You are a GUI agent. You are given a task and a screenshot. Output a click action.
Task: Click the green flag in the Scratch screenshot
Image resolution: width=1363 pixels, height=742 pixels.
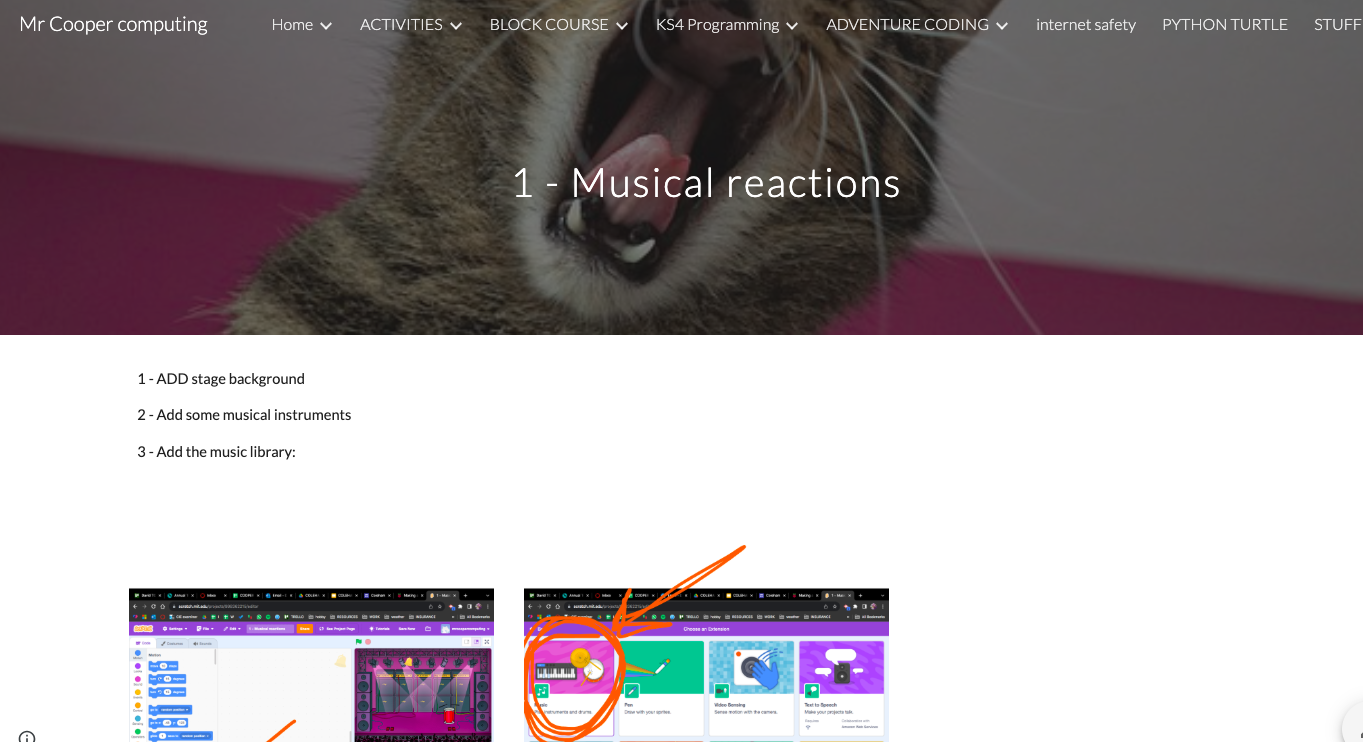[x=359, y=641]
